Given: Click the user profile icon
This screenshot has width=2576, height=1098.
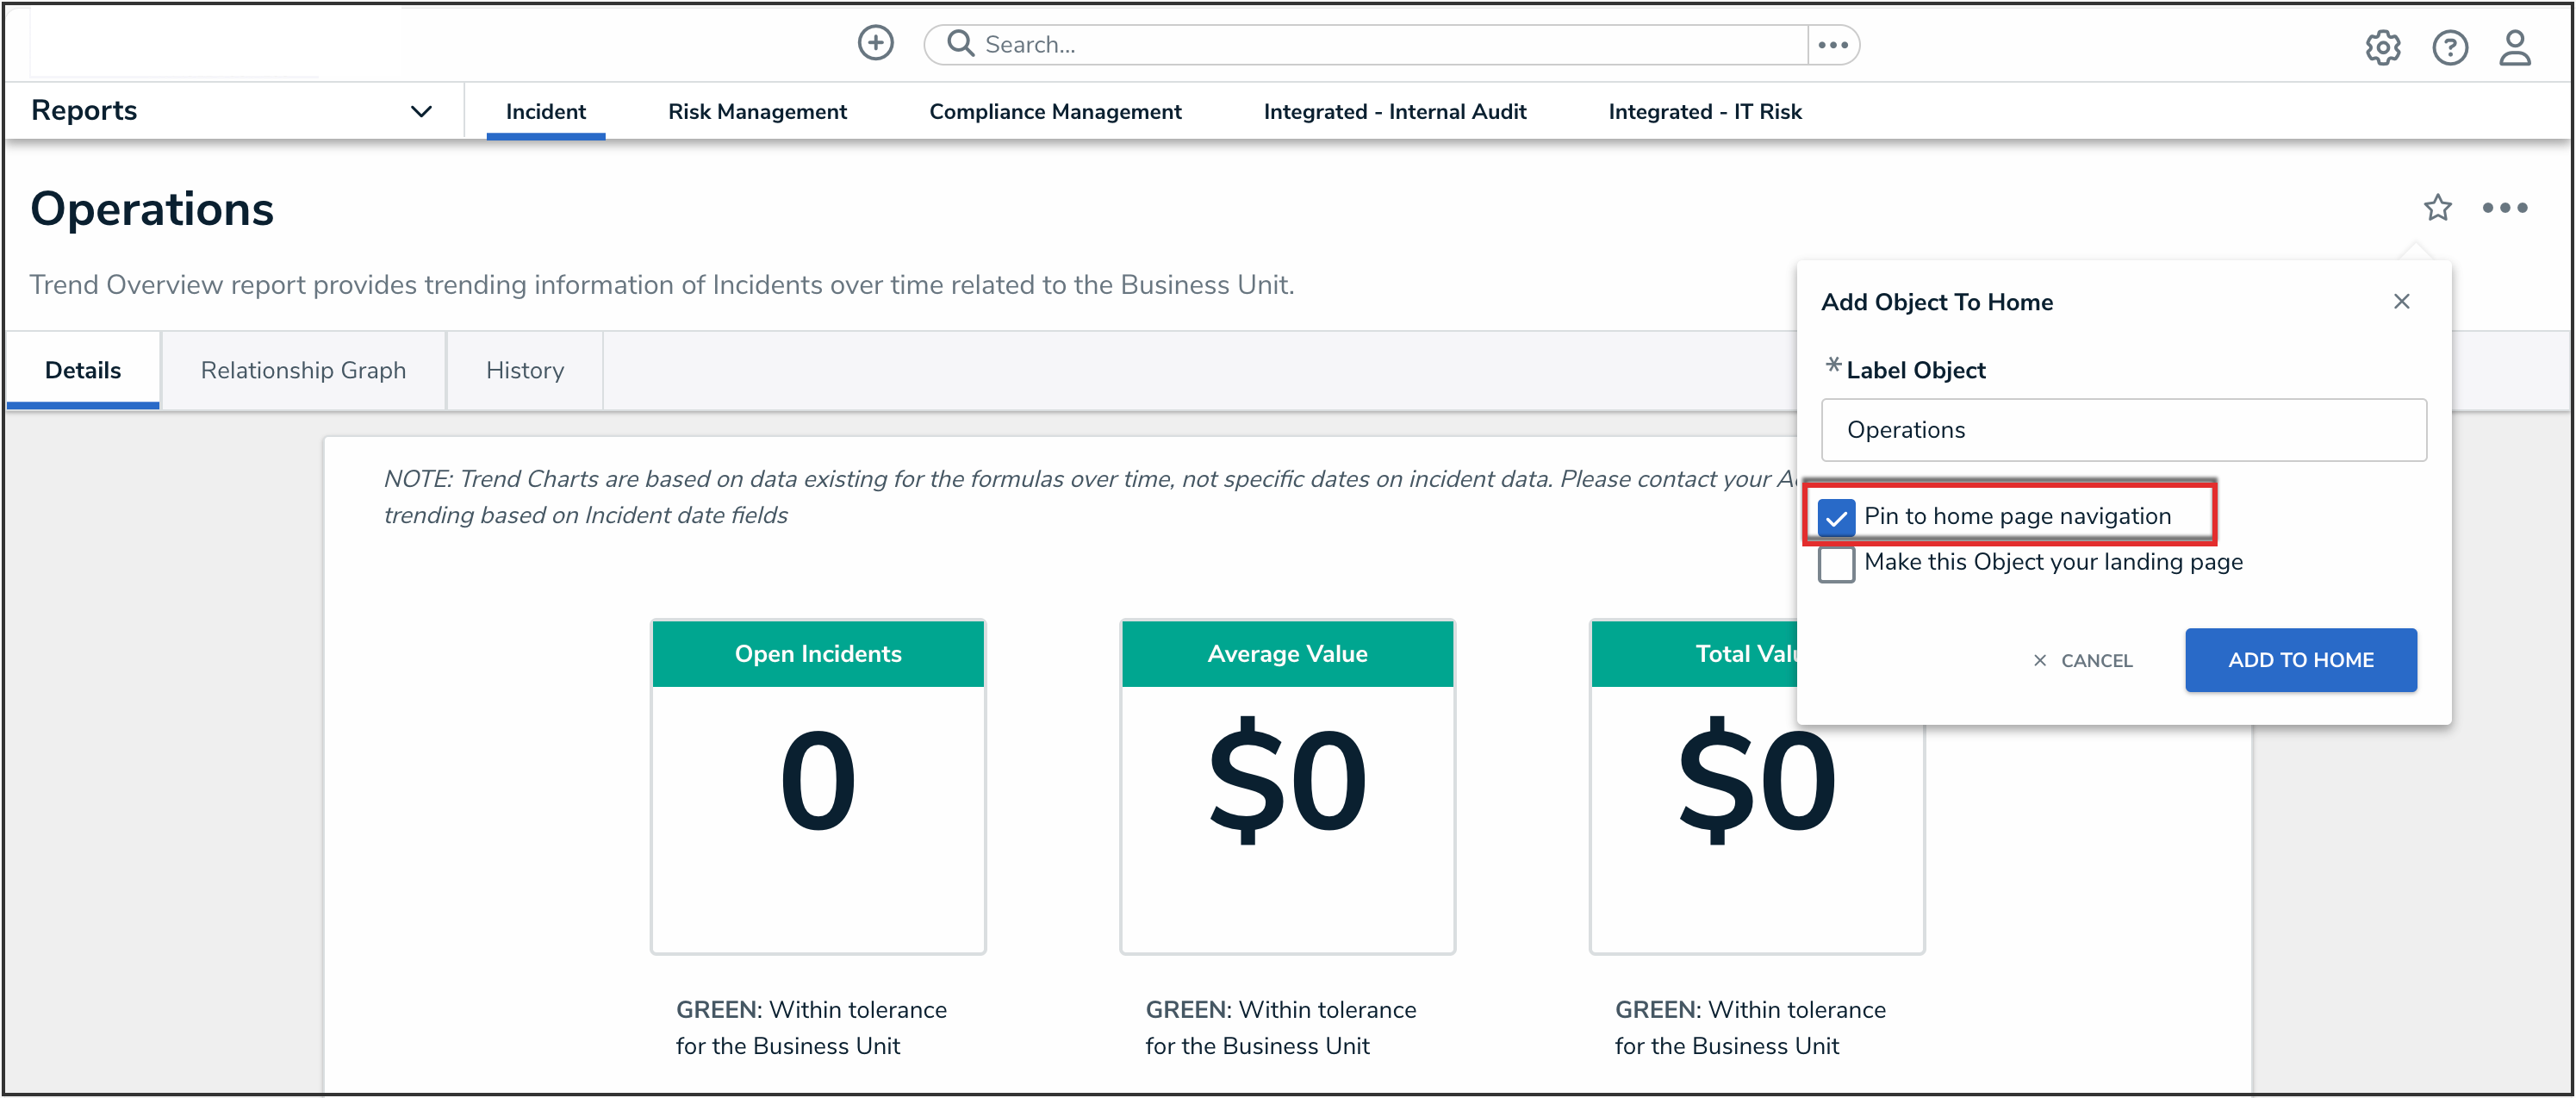Looking at the screenshot, I should click(2514, 47).
